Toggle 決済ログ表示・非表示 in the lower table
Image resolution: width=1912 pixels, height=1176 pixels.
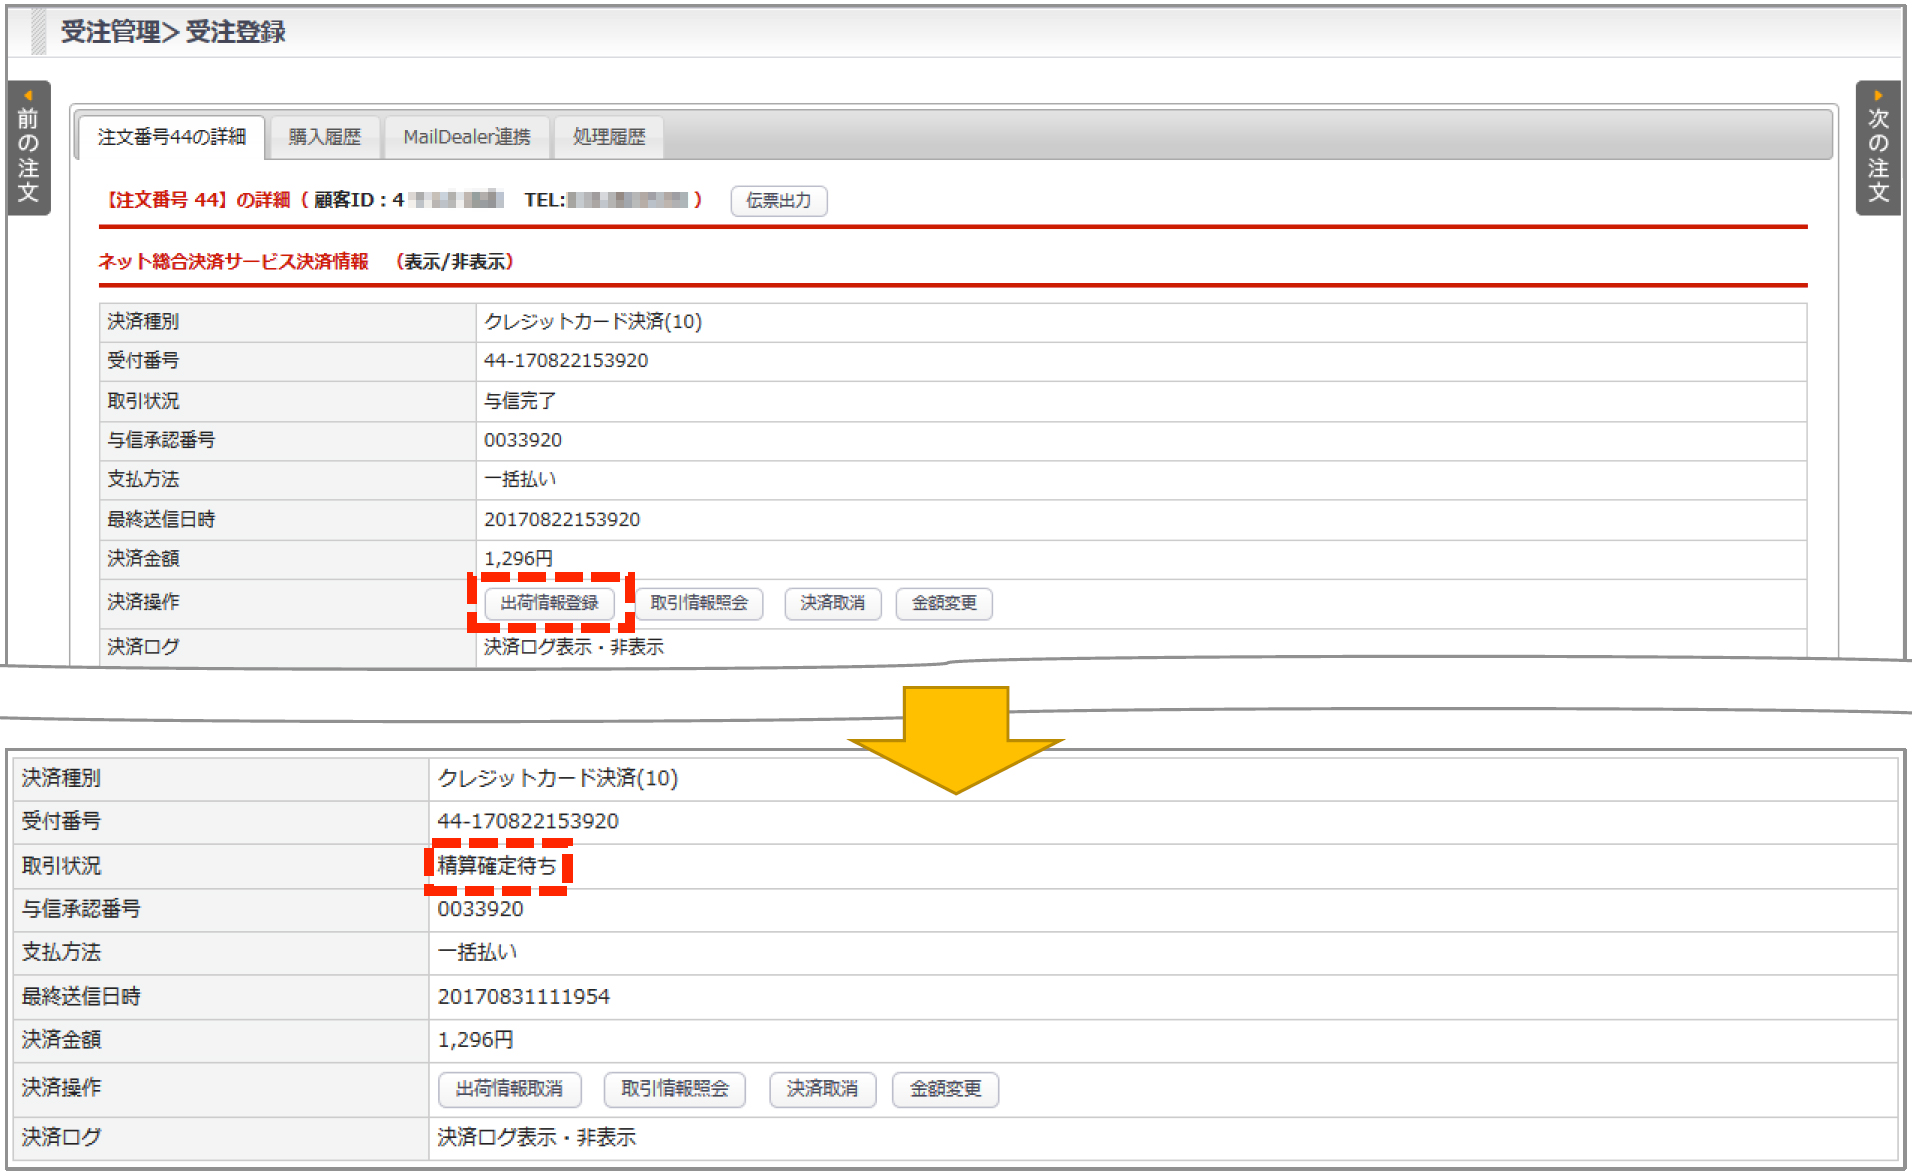(537, 1137)
